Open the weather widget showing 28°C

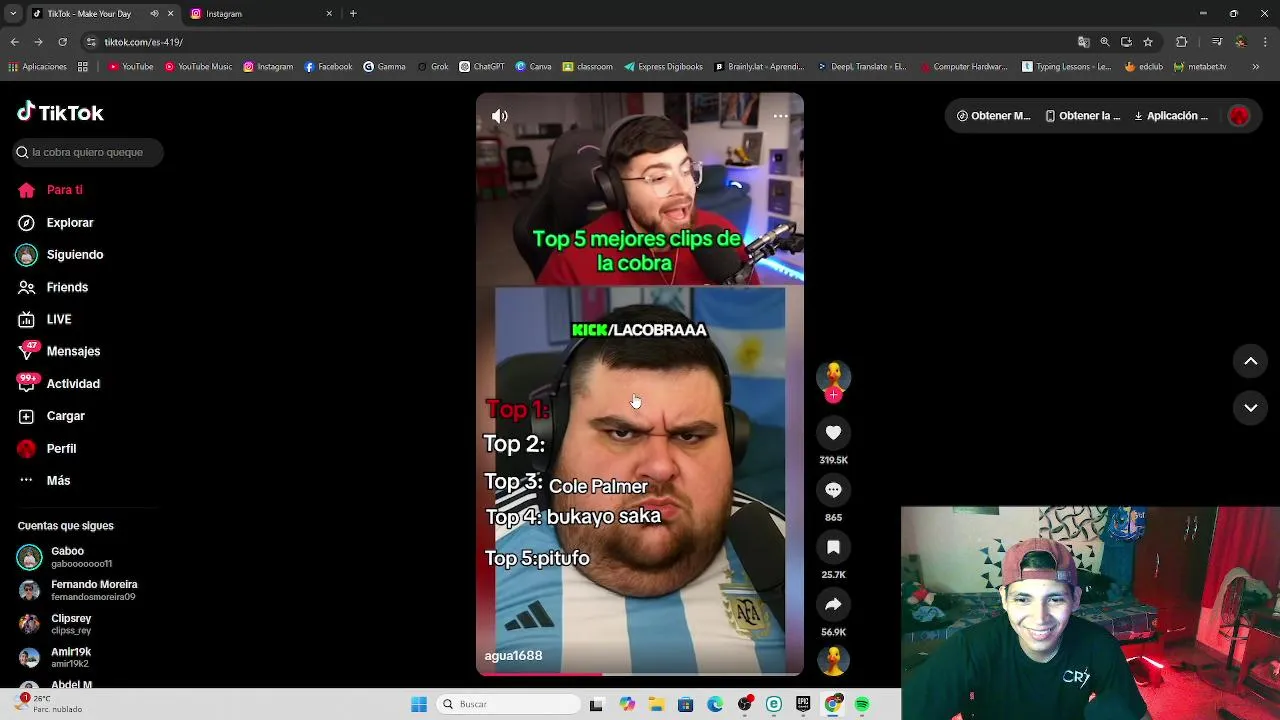[50, 704]
